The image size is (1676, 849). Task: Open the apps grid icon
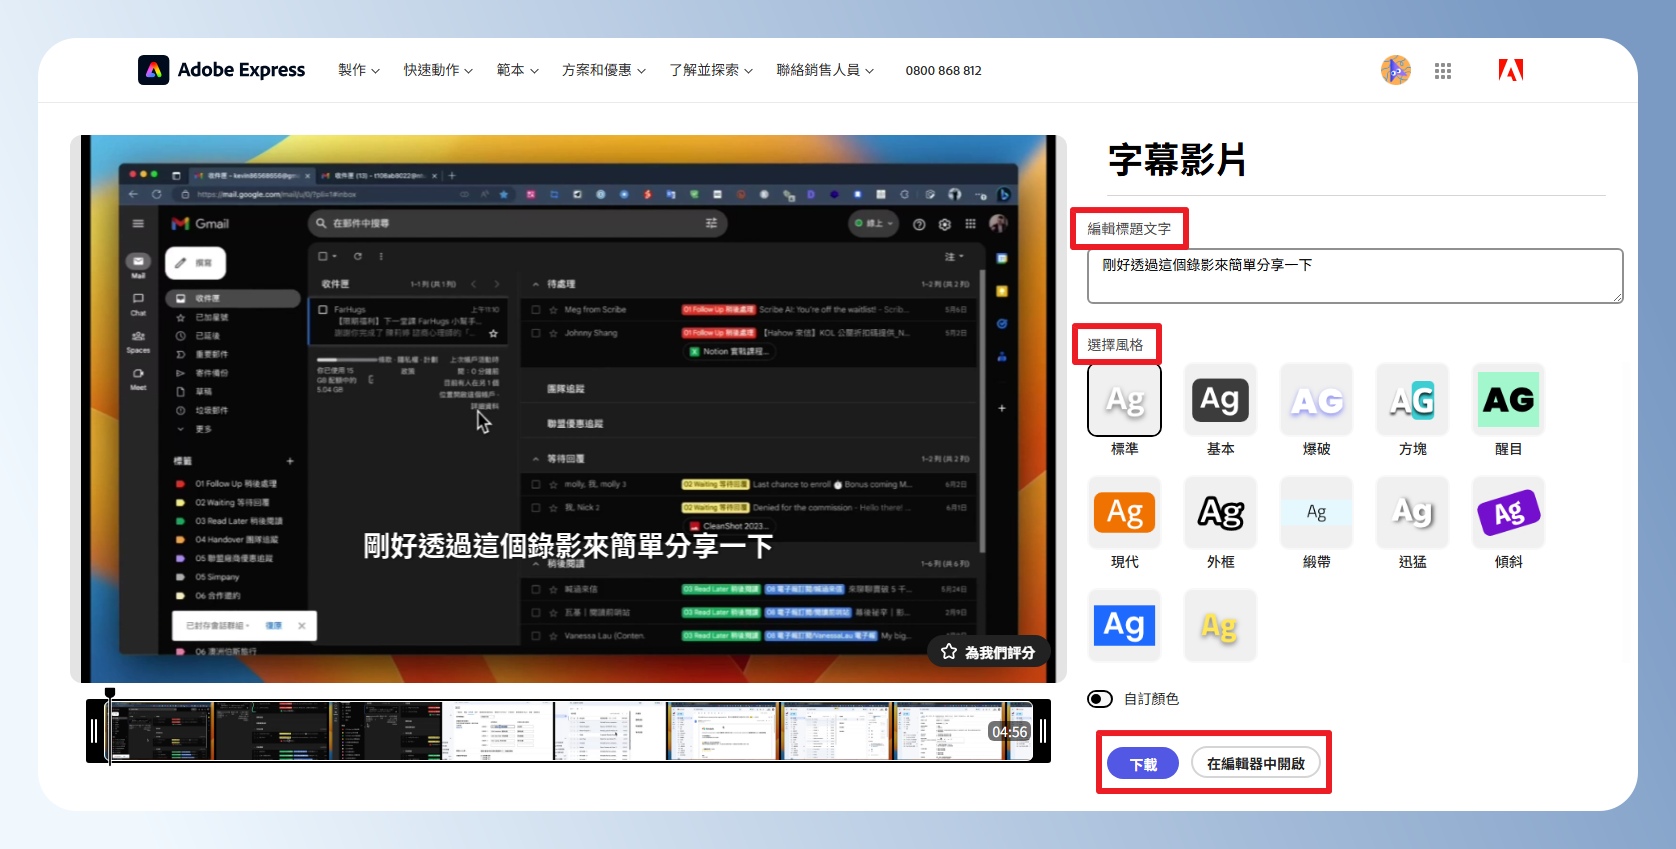(x=1442, y=71)
